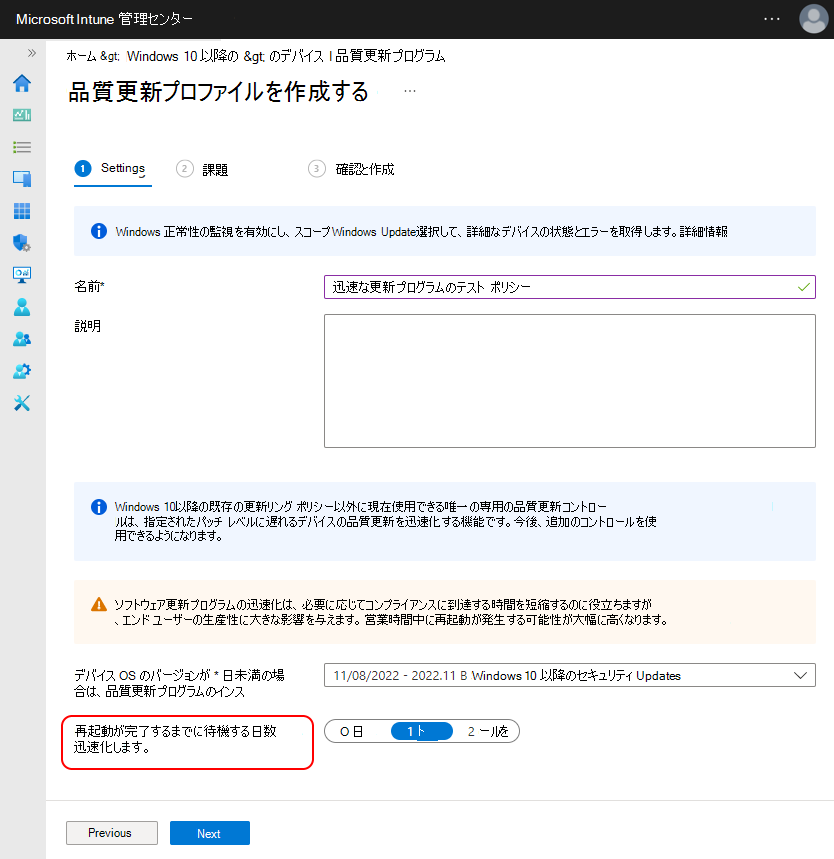Open the security Updates release dropdown
This screenshot has height=859, width=834.
pyautogui.click(x=570, y=675)
